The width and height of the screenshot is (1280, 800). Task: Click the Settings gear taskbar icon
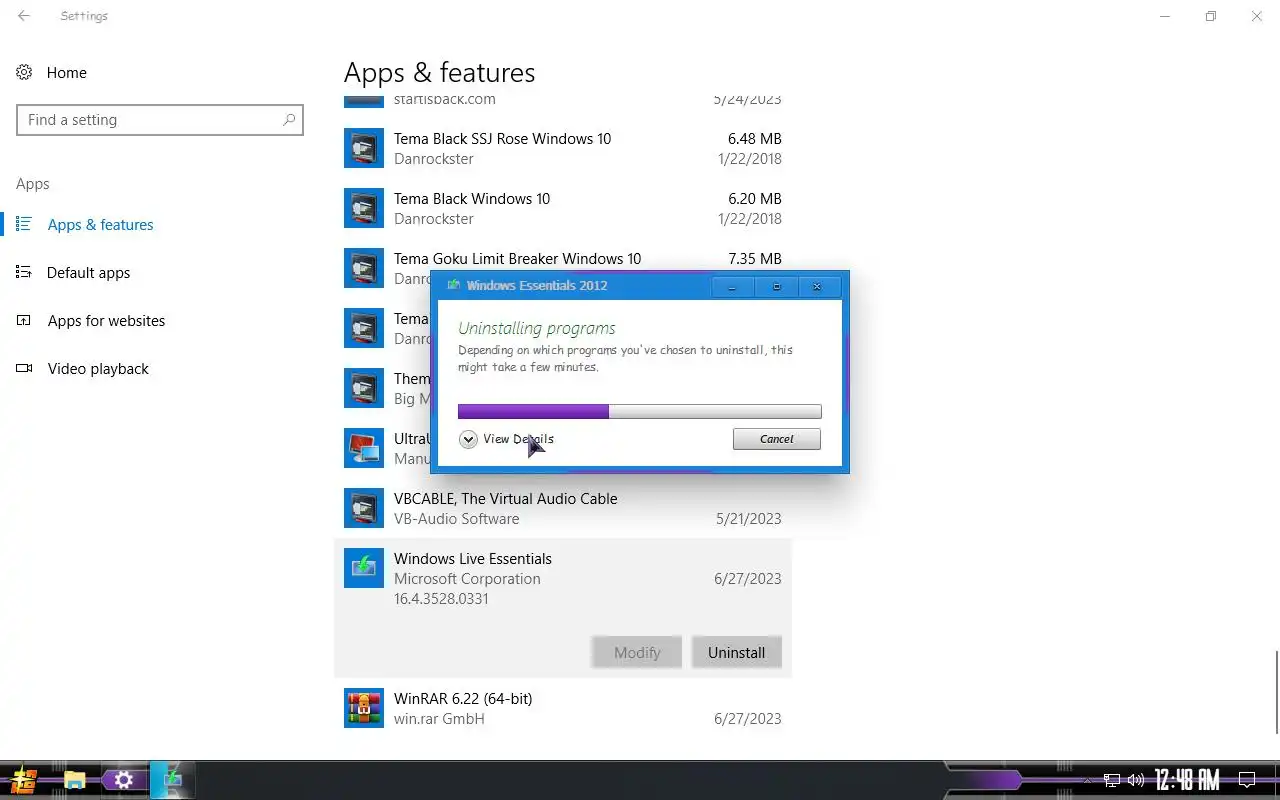coord(124,780)
